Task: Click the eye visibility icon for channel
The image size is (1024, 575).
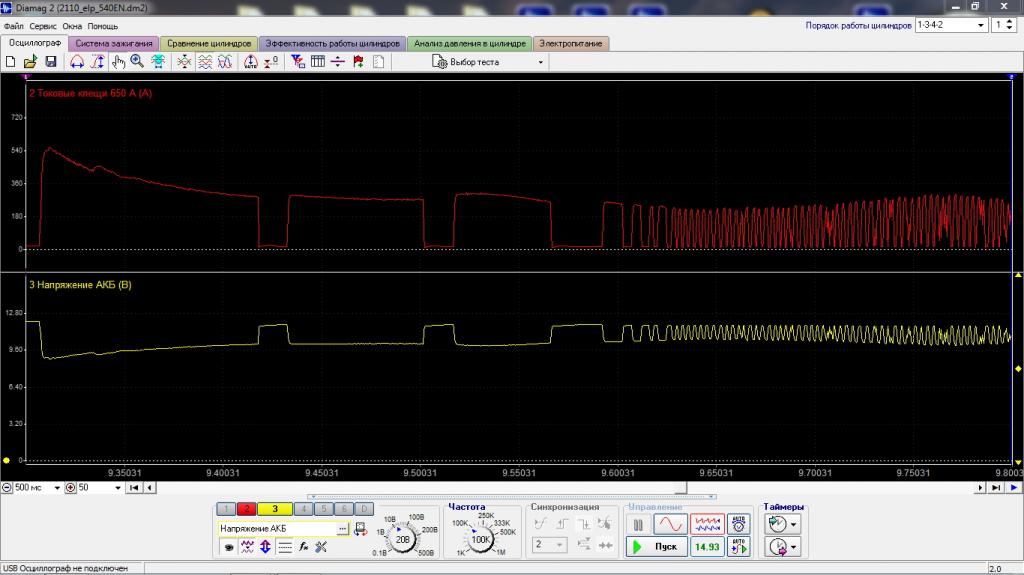Action: (x=229, y=547)
